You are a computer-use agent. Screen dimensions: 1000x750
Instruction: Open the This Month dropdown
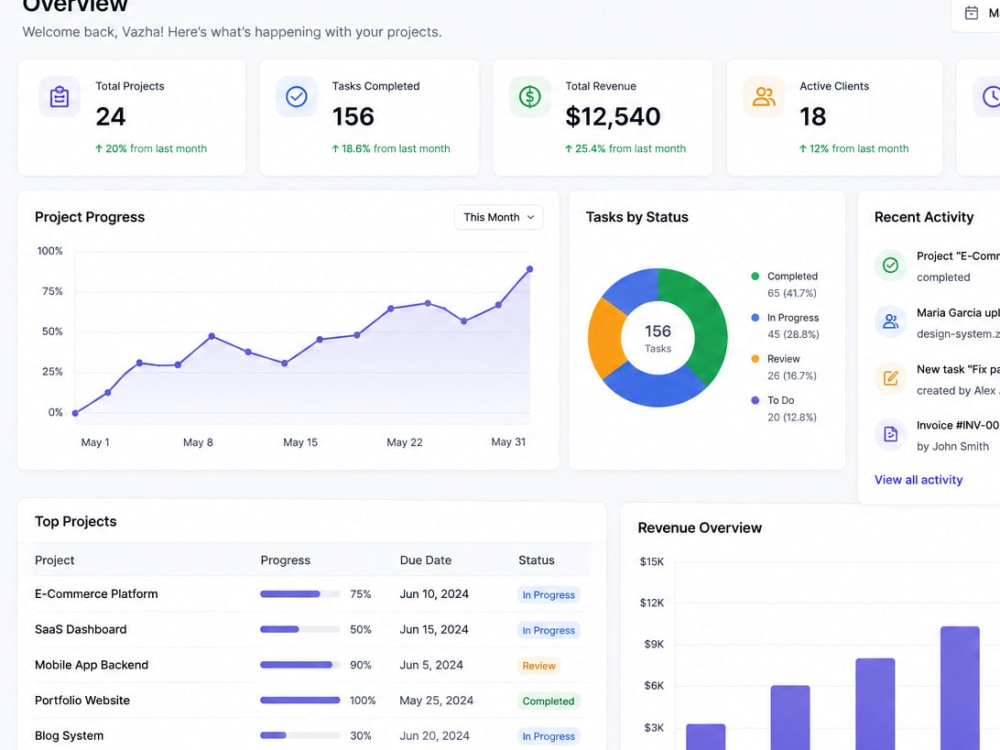(x=499, y=217)
